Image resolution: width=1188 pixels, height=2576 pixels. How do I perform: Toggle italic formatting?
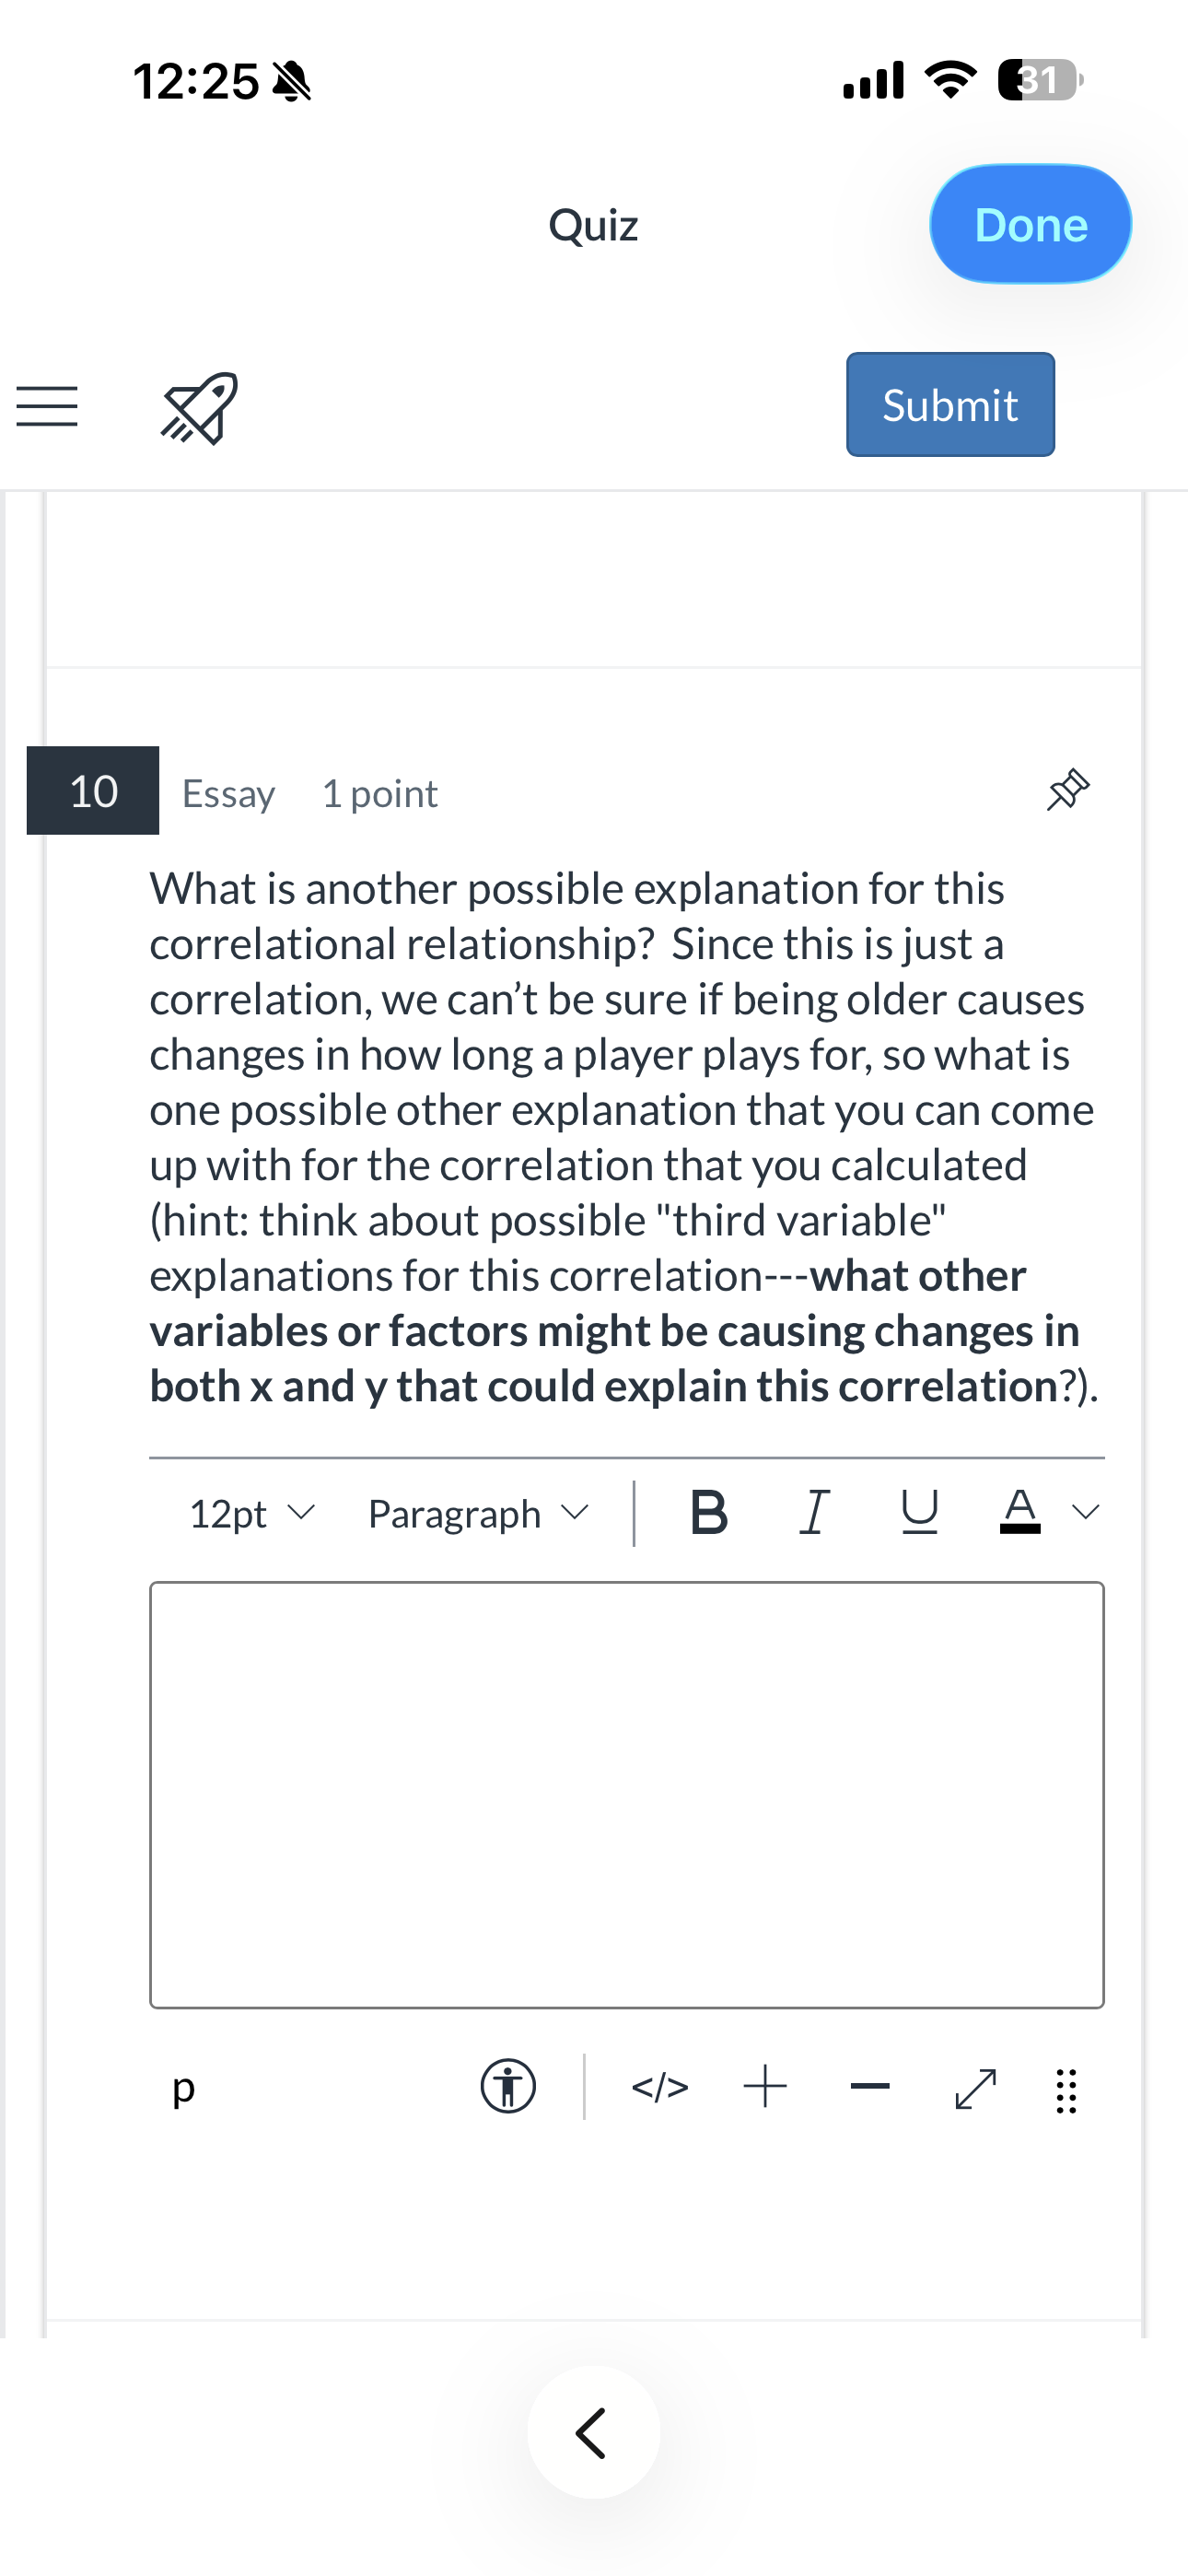point(815,1512)
